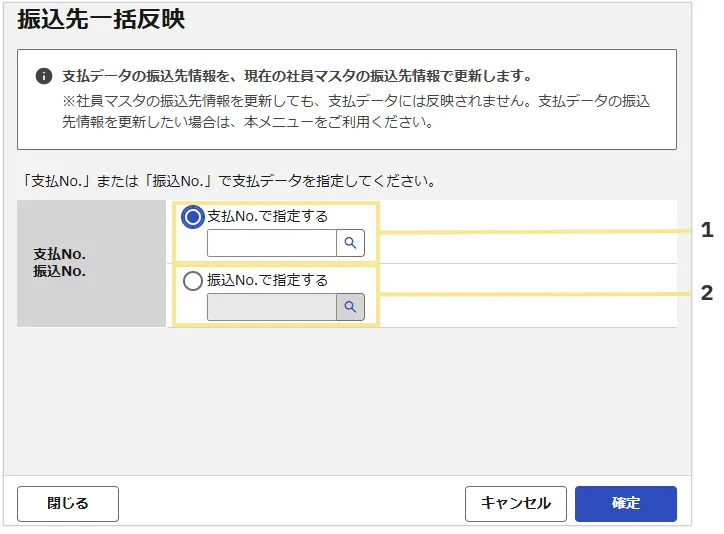This screenshot has height=534, width=724.
Task: Click the magnifier icon beside 支払No. field
Action: click(350, 243)
